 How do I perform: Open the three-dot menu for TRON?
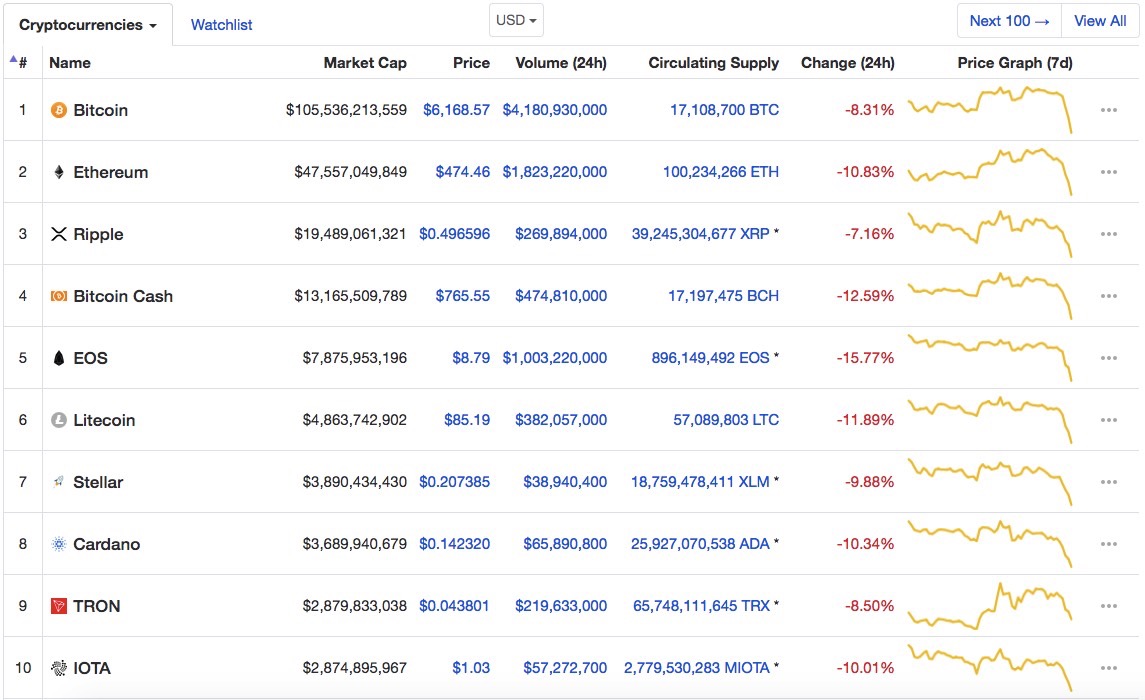1108,606
